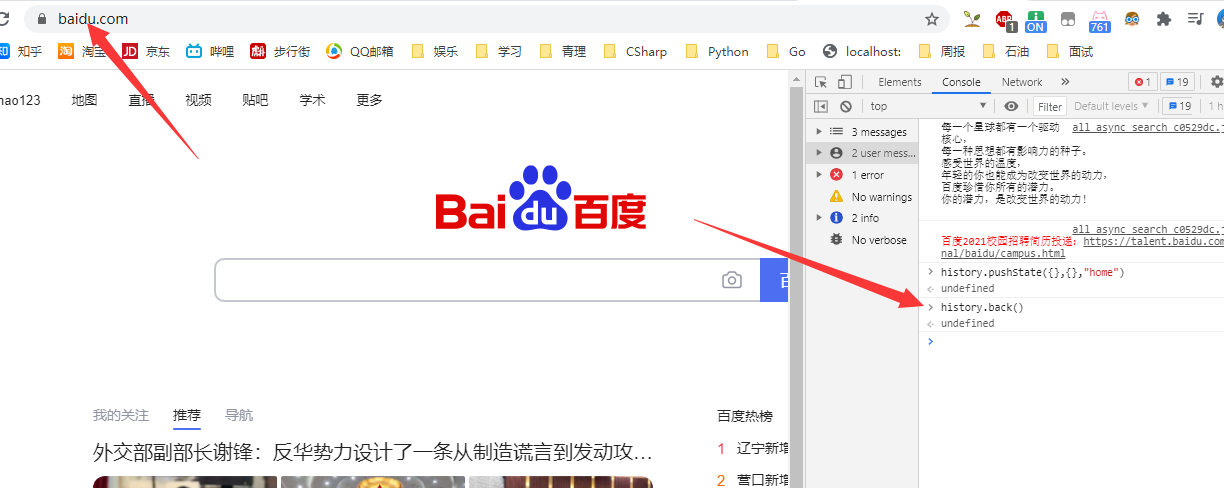
Task: Select the 我的关注 feed tab
Action: pyautogui.click(x=121, y=415)
